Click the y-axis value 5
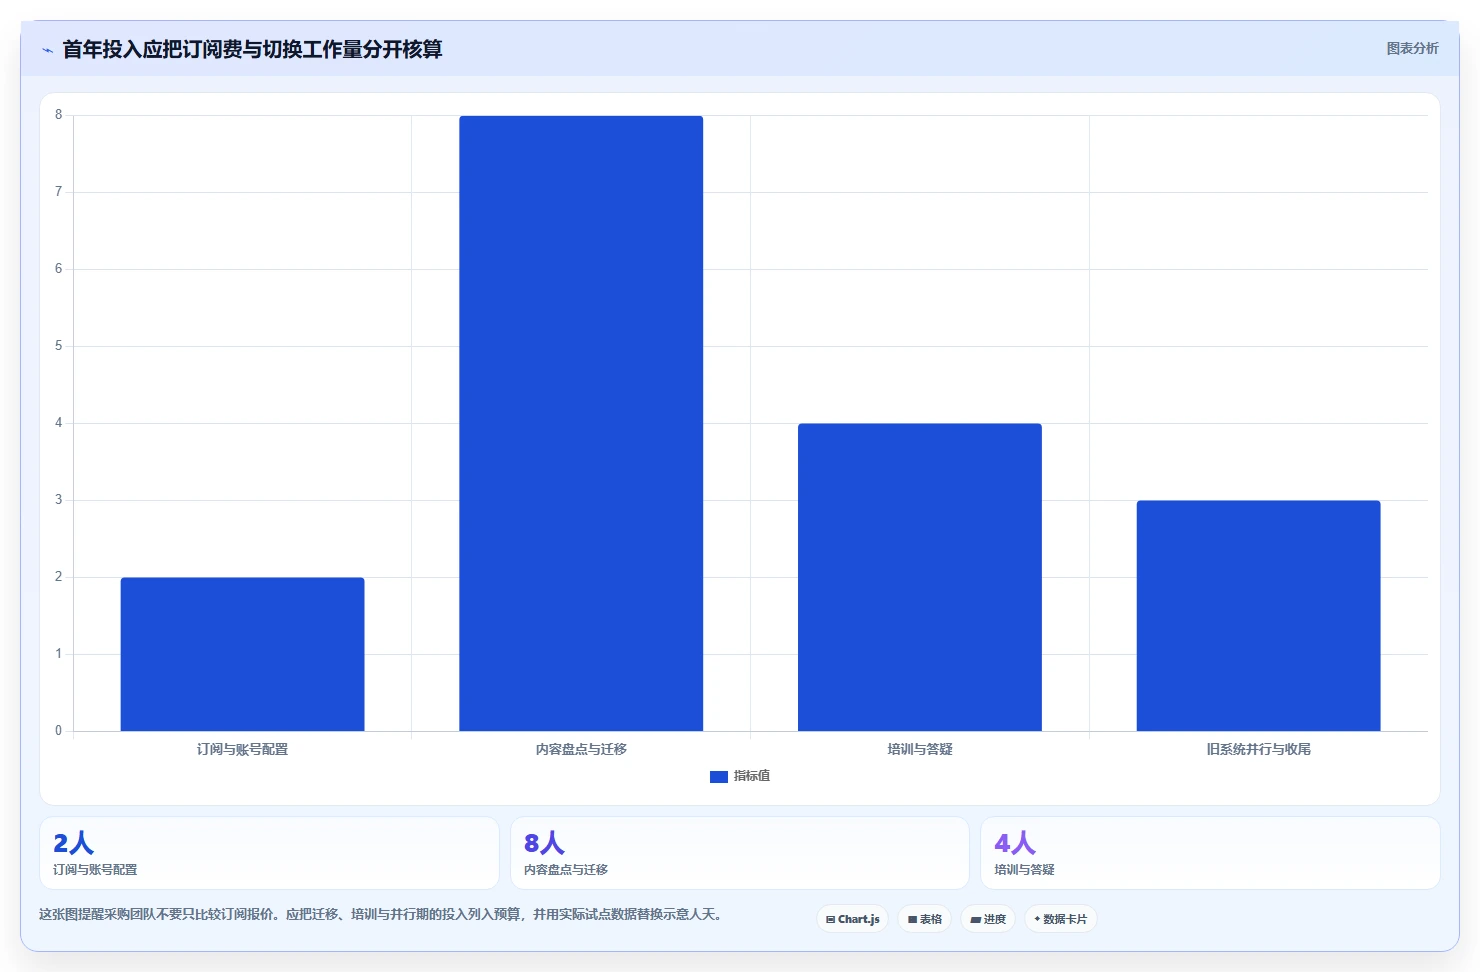 58,346
